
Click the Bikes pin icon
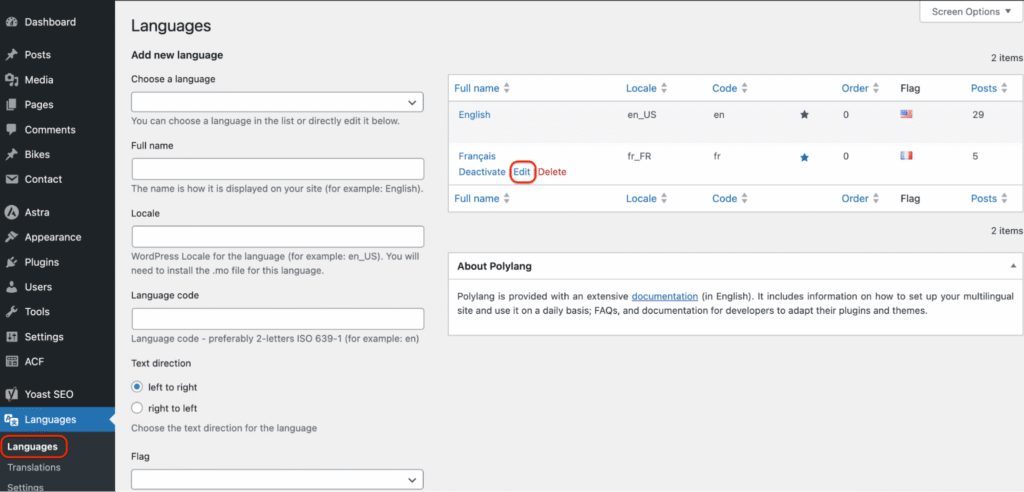coord(11,155)
